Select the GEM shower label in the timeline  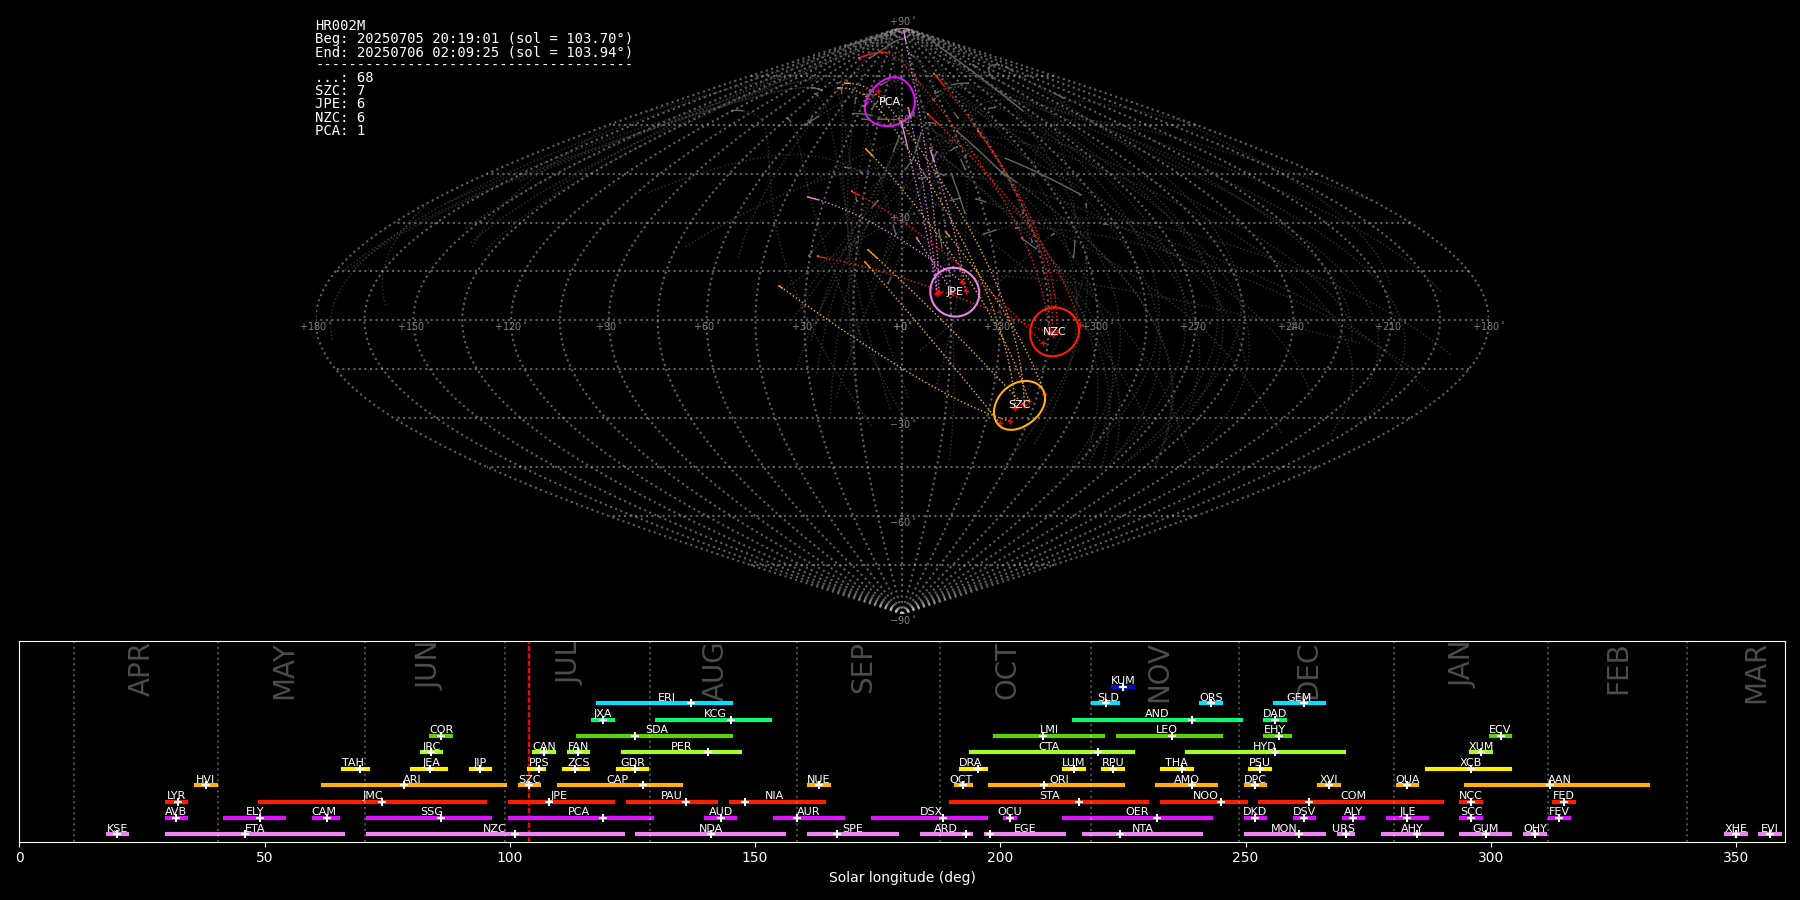(x=1299, y=698)
